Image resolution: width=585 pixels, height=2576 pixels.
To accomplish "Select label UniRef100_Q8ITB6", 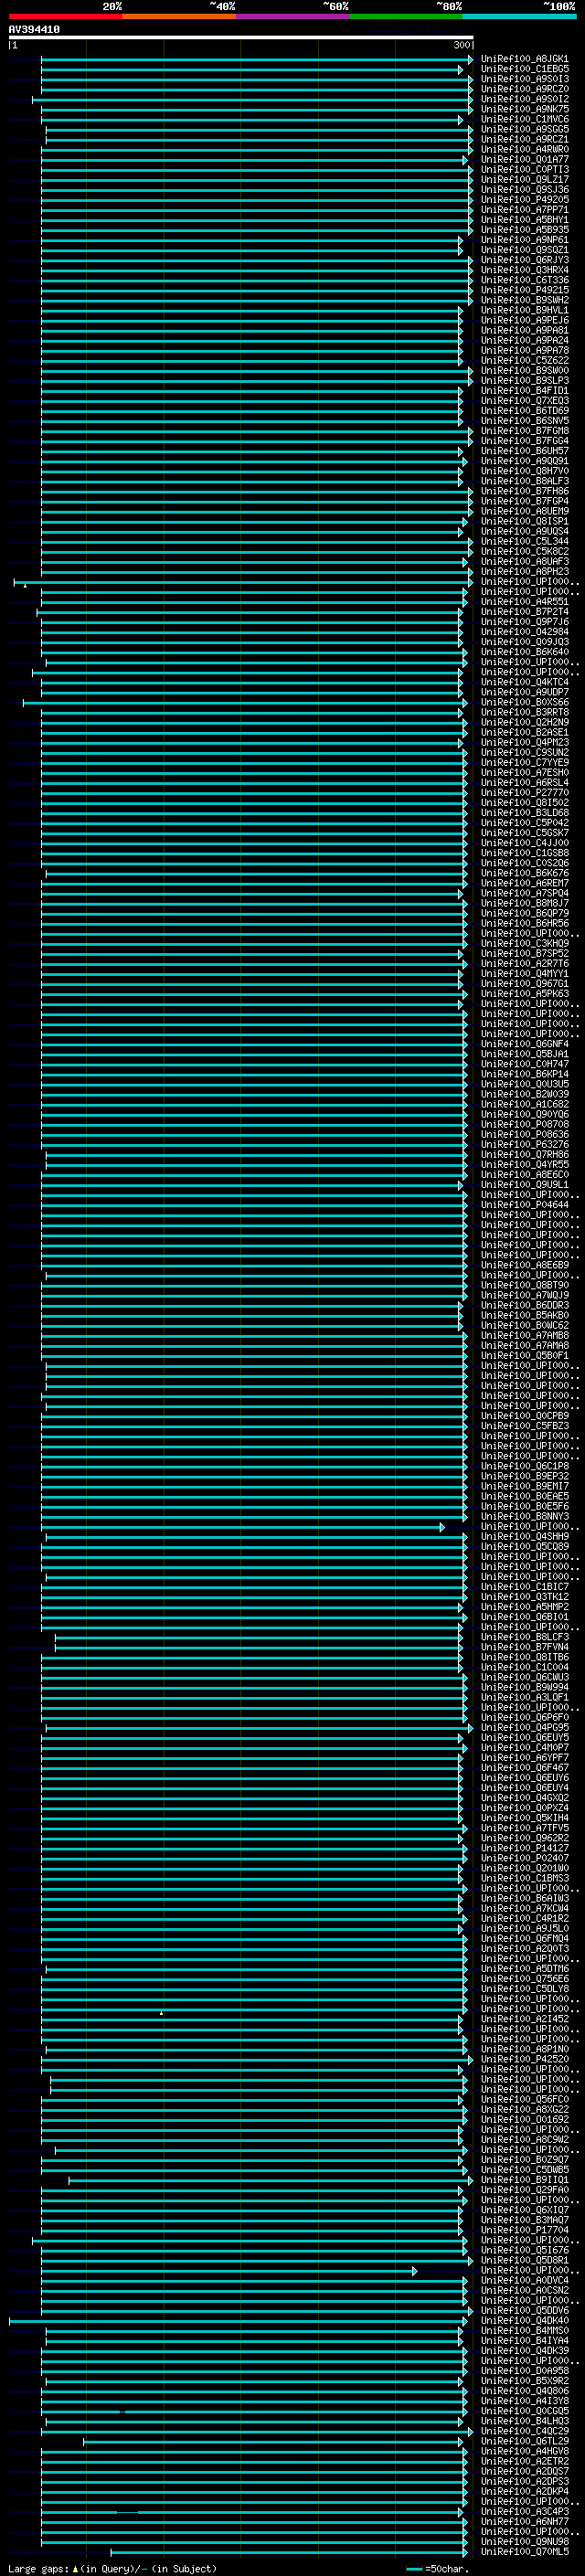I will pyautogui.click(x=524, y=1657).
